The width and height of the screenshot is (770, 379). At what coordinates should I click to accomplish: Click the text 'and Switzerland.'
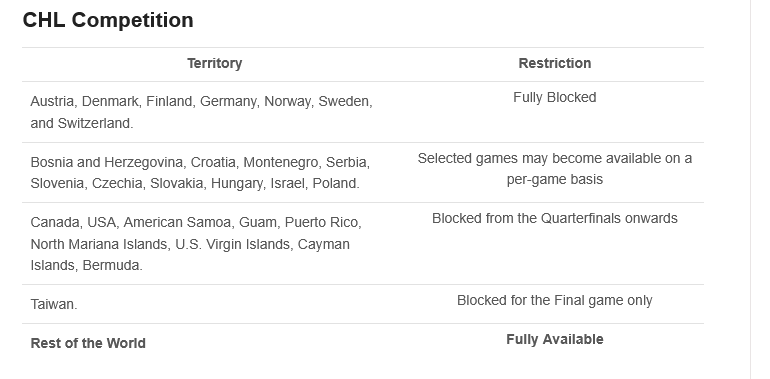tap(82, 123)
